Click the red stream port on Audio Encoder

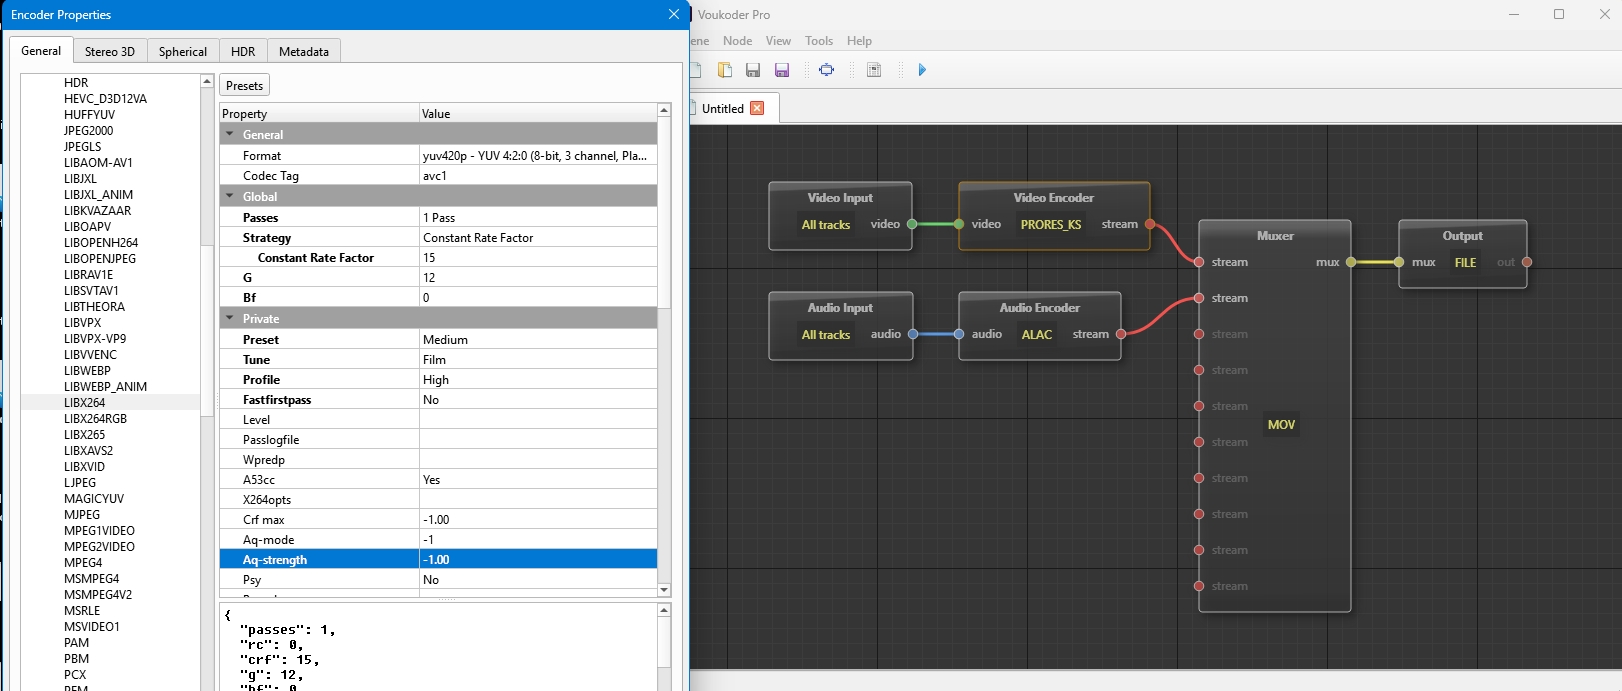[1121, 334]
